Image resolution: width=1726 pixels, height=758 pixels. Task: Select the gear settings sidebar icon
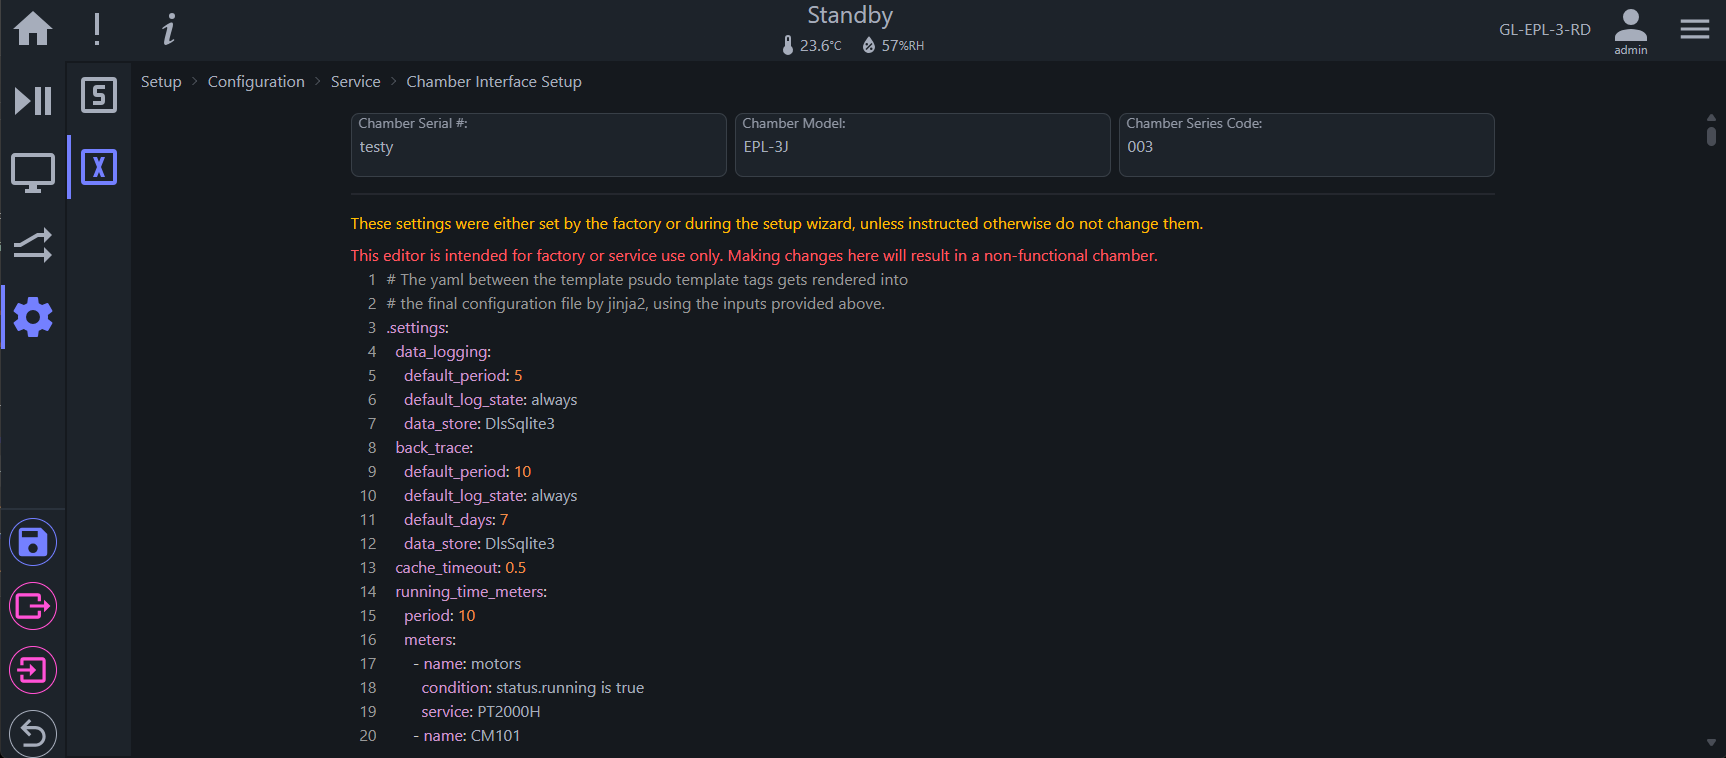(x=33, y=317)
